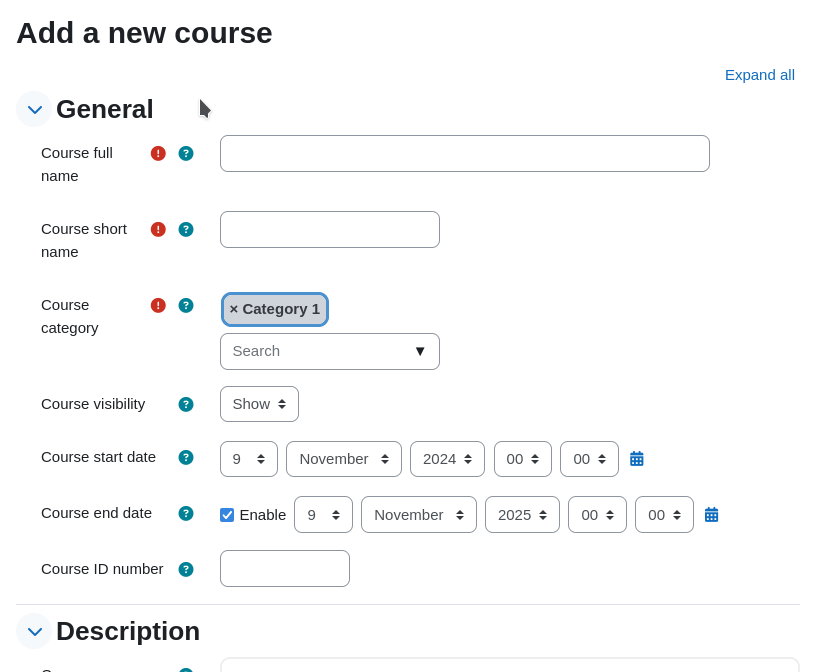Open help for Course end date
The image size is (827, 672).
coord(186,513)
